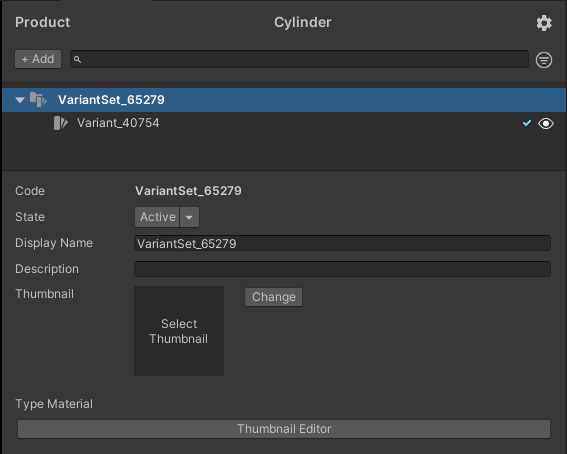
Task: Click the Type Material label
Action: pos(54,404)
